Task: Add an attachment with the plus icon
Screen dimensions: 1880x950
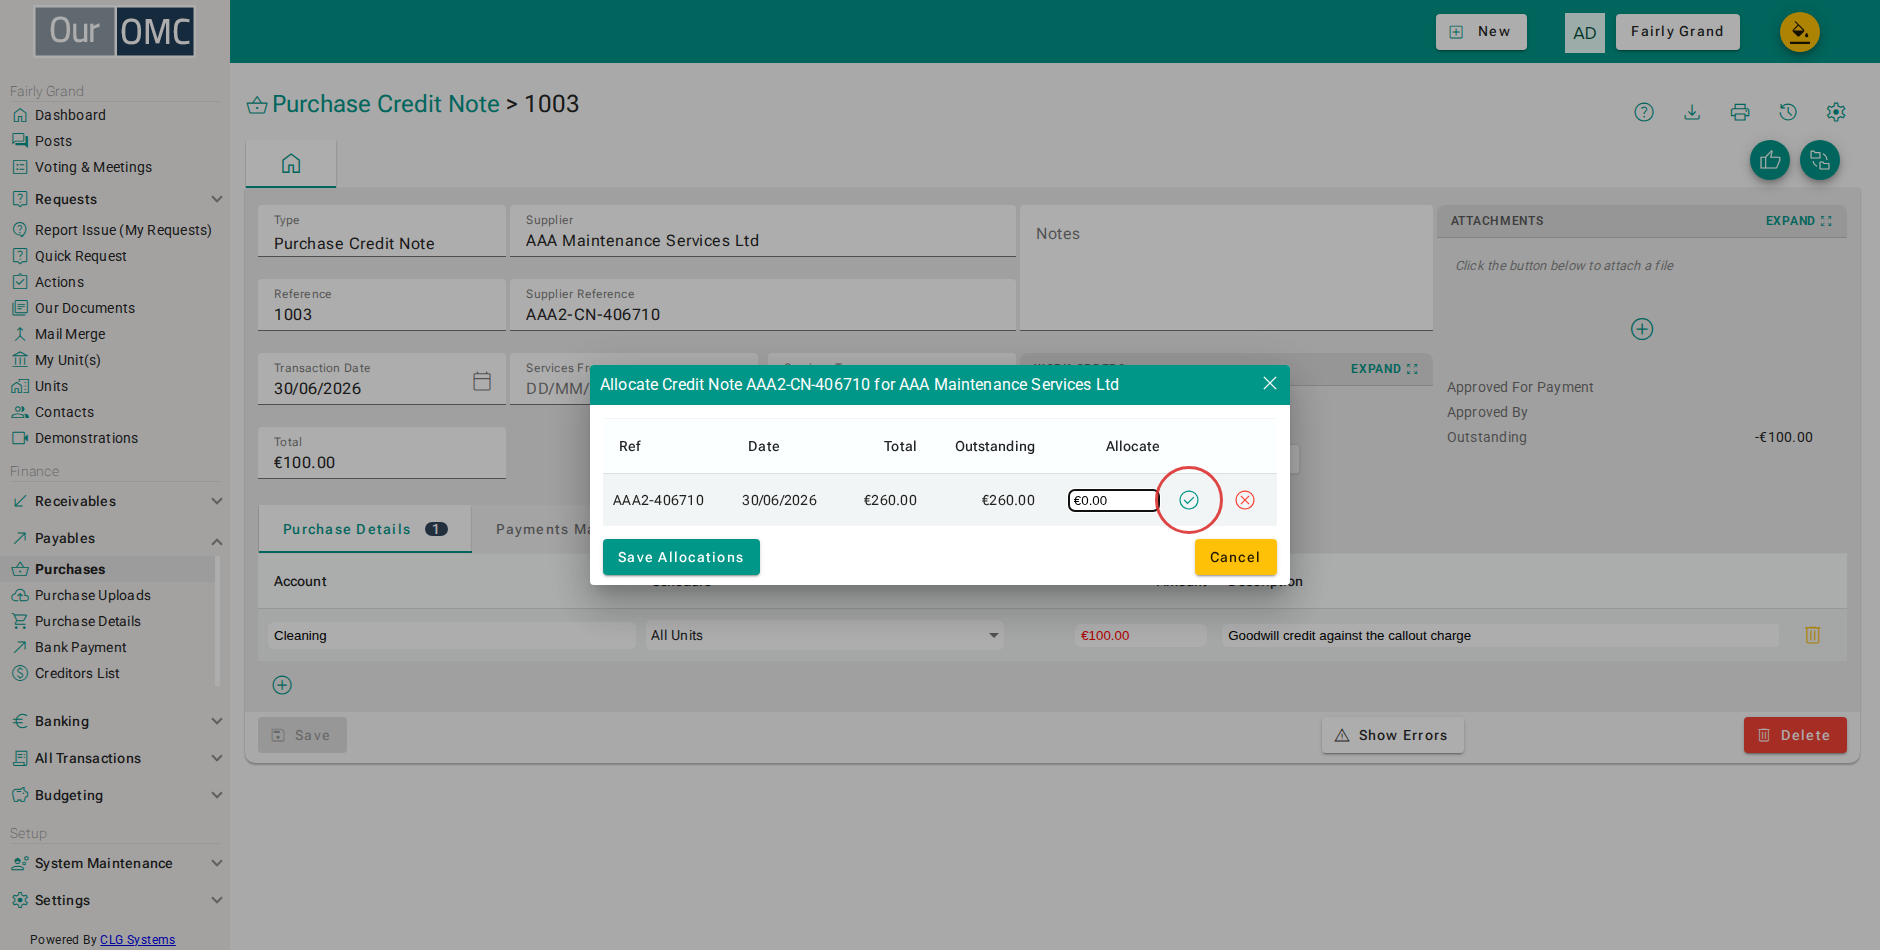Action: pos(1642,329)
